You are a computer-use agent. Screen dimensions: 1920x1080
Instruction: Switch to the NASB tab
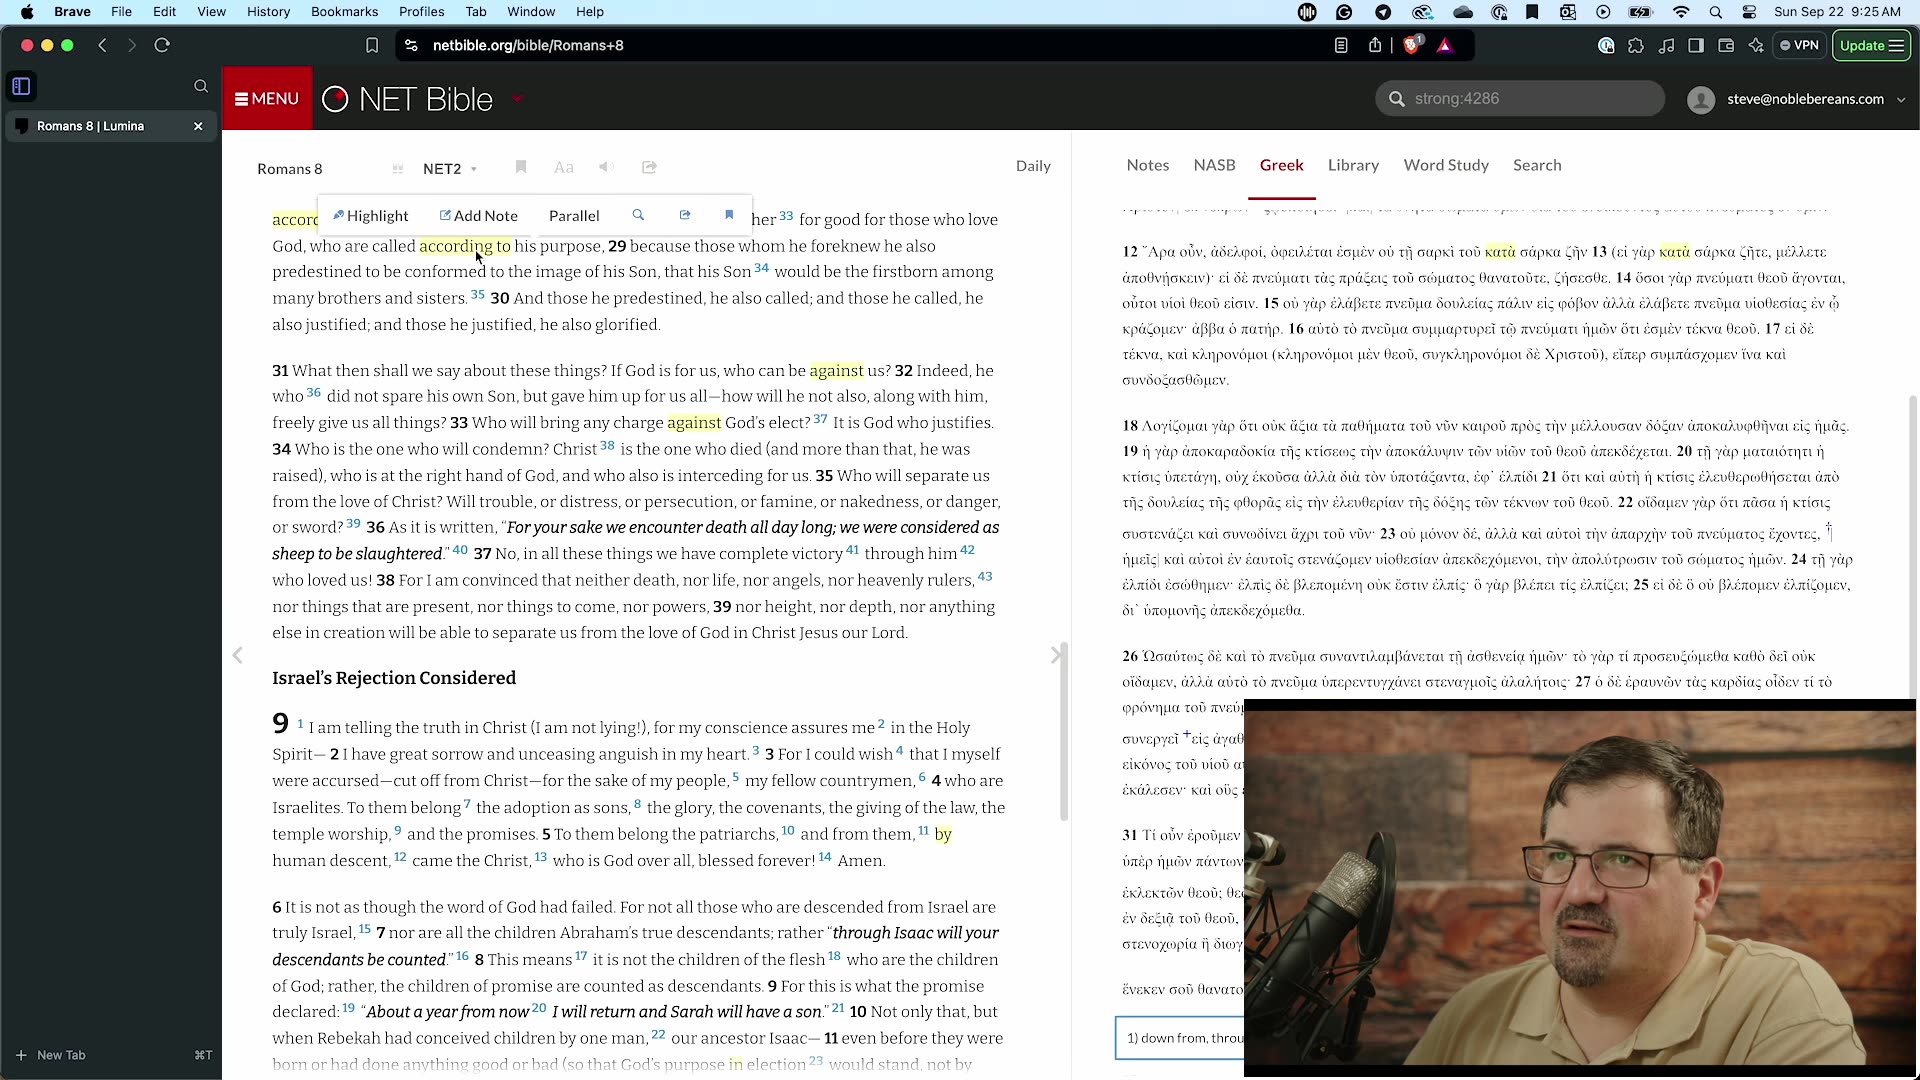coord(1213,165)
